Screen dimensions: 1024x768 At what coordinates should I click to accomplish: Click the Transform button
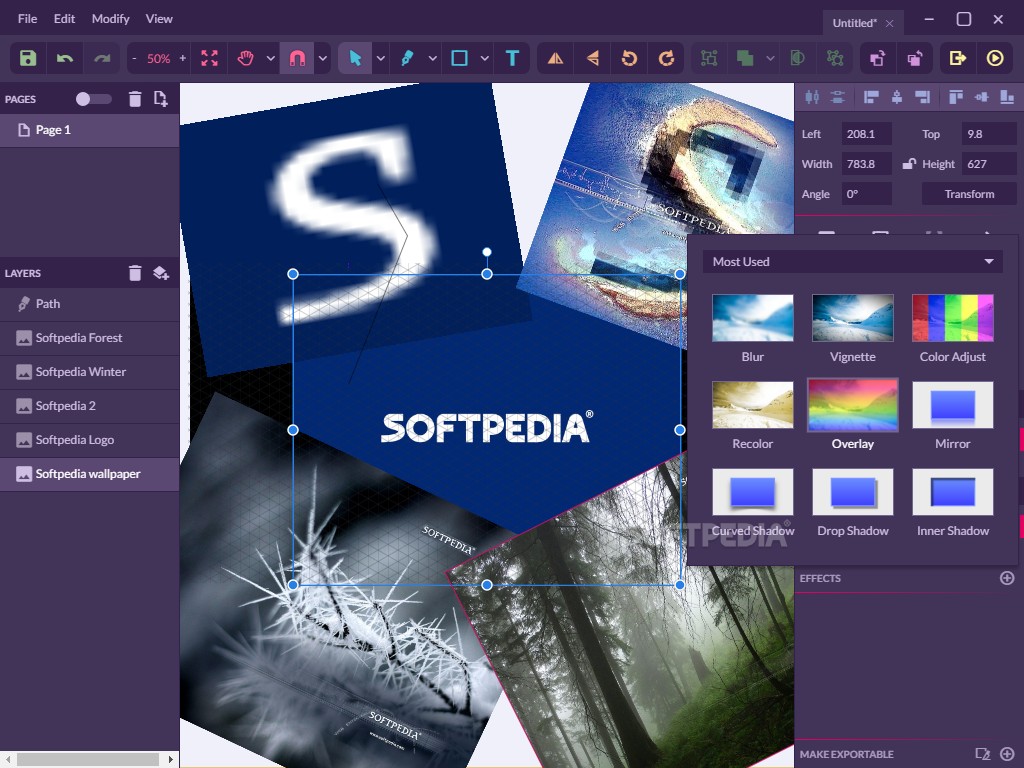pos(969,194)
